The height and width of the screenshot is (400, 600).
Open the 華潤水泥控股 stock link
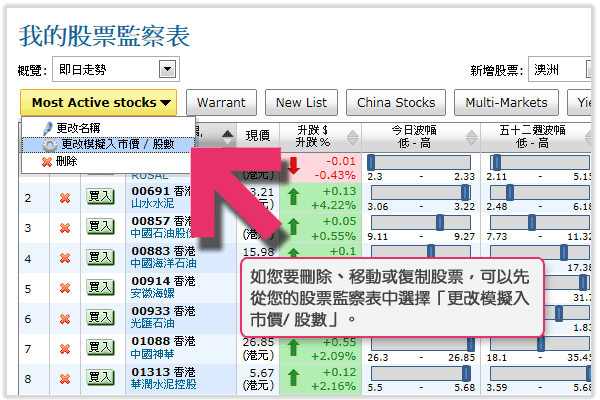163,384
